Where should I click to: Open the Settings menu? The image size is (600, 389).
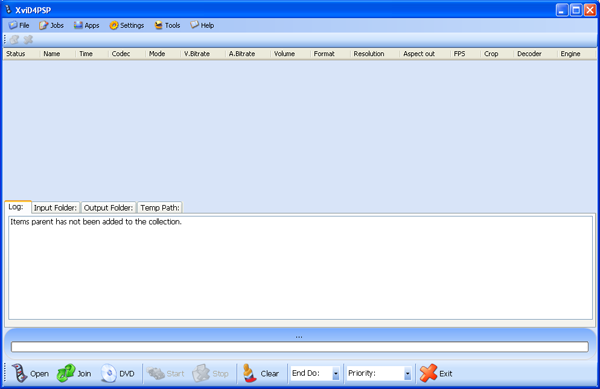click(127, 25)
